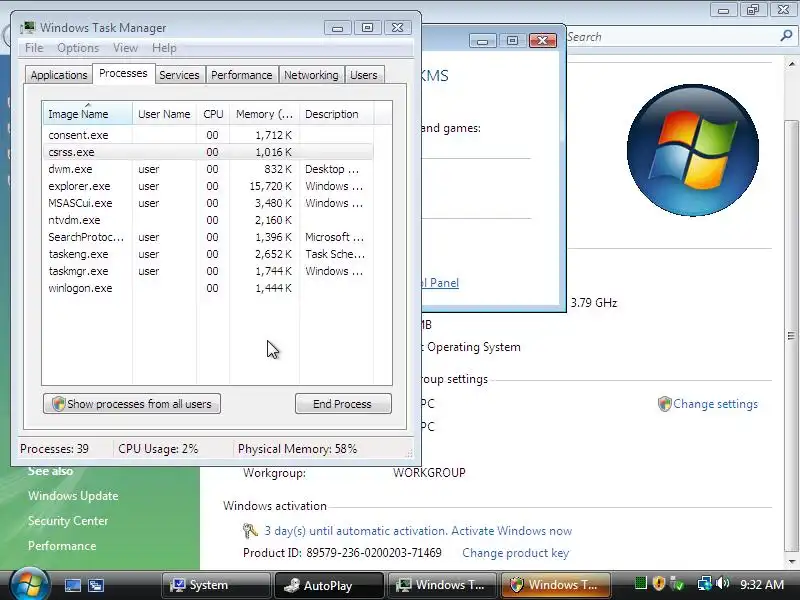800x600 pixels.
Task: Click the Search field in System window
Action: [672, 37]
